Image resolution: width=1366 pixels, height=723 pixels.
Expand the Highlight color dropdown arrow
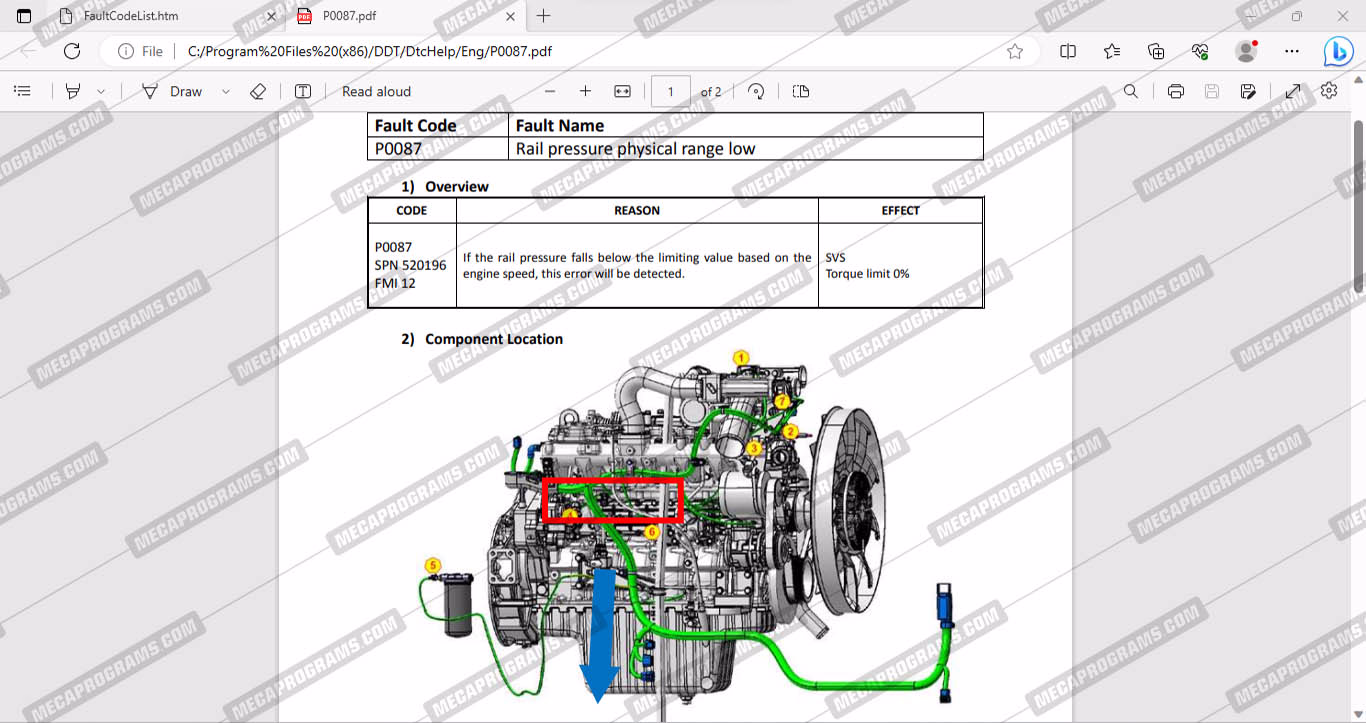tap(101, 91)
